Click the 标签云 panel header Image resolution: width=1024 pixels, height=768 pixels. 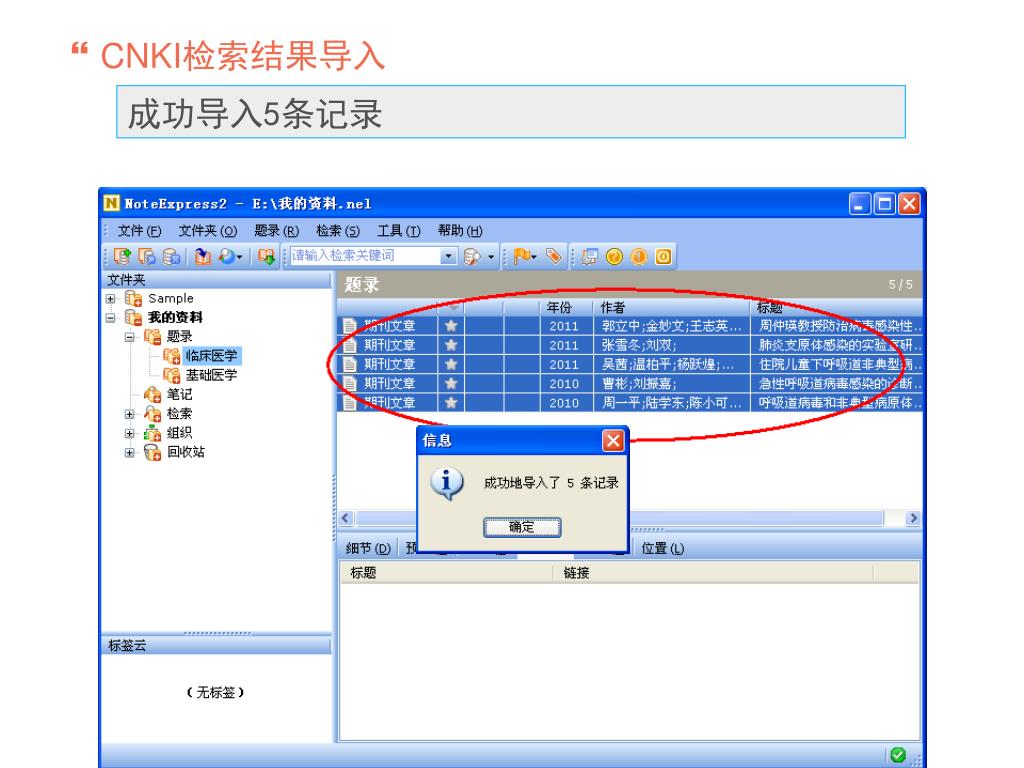[x=217, y=645]
